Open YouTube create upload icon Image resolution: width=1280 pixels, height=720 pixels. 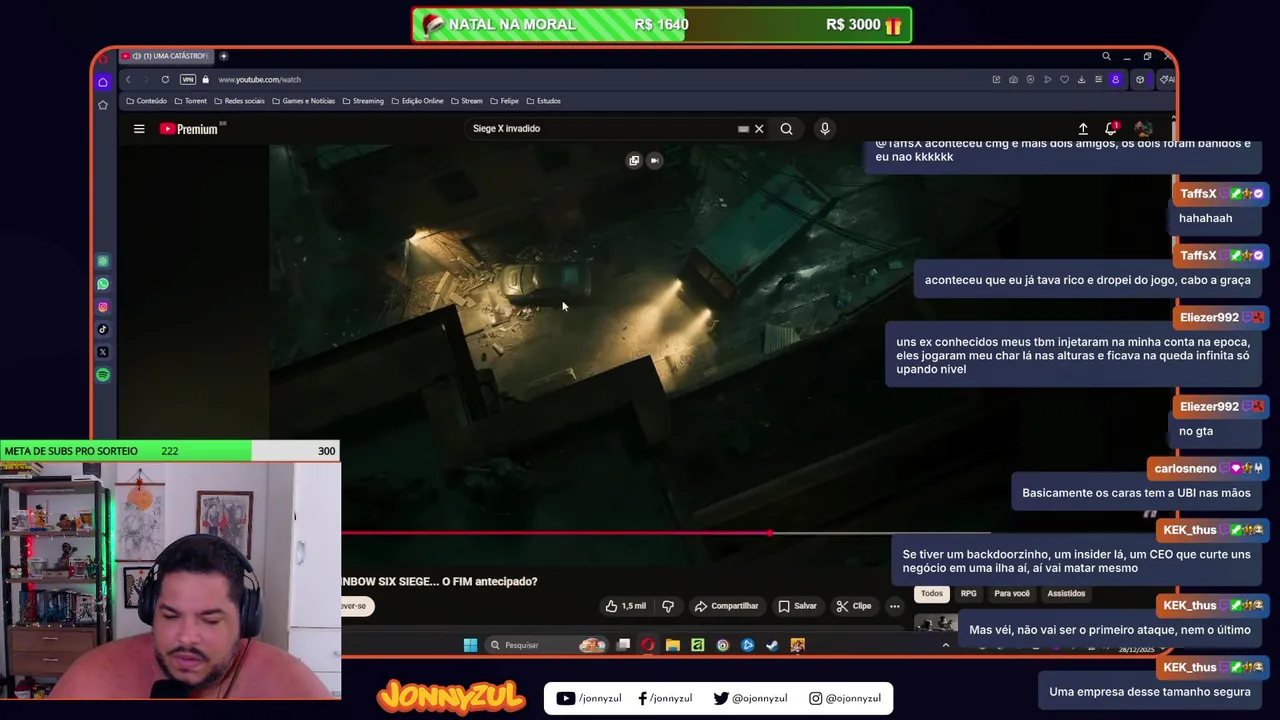[x=1082, y=129]
